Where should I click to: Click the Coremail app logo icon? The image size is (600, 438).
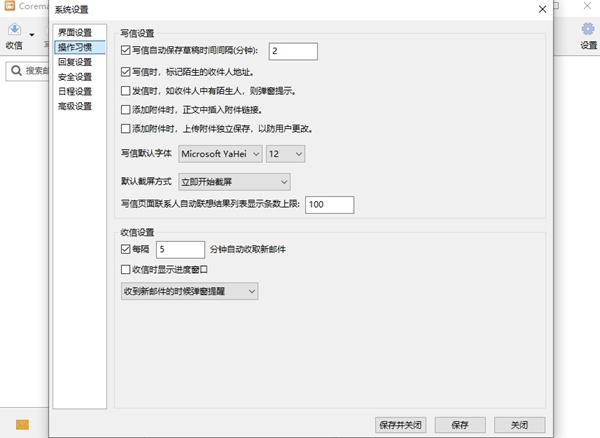click(x=10, y=6)
